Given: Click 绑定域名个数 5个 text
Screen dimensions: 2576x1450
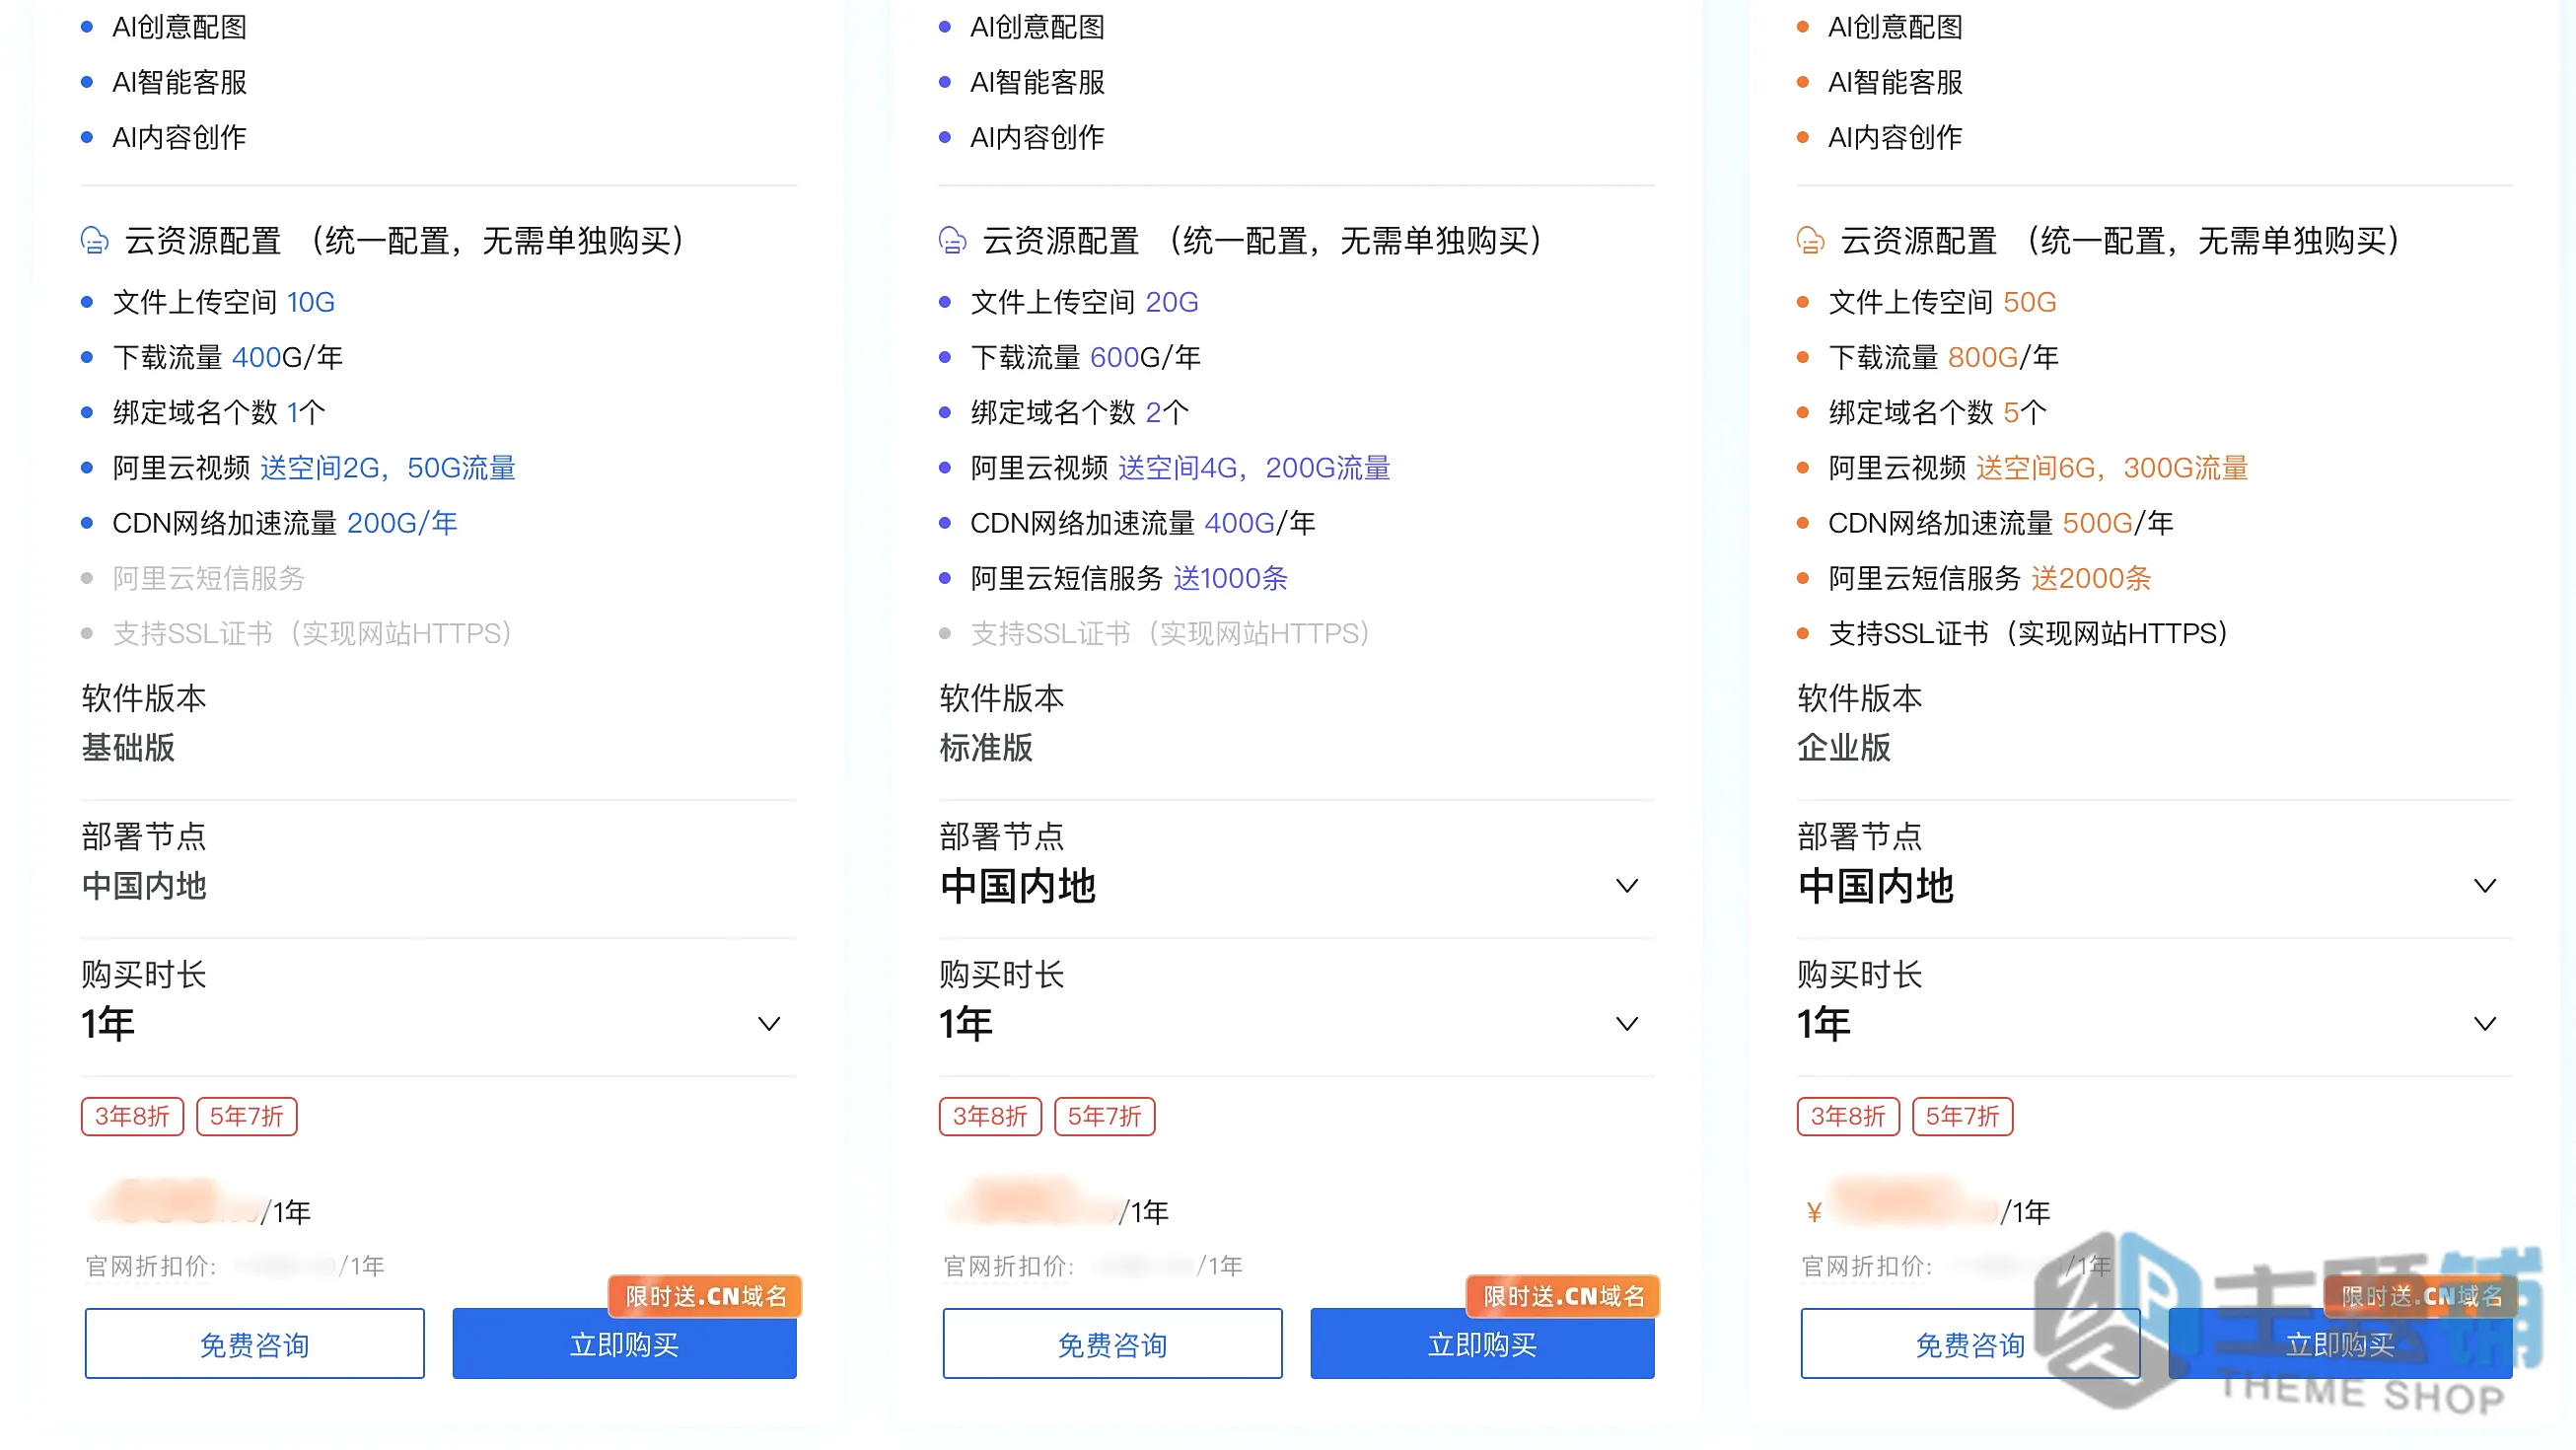Looking at the screenshot, I should [1938, 412].
